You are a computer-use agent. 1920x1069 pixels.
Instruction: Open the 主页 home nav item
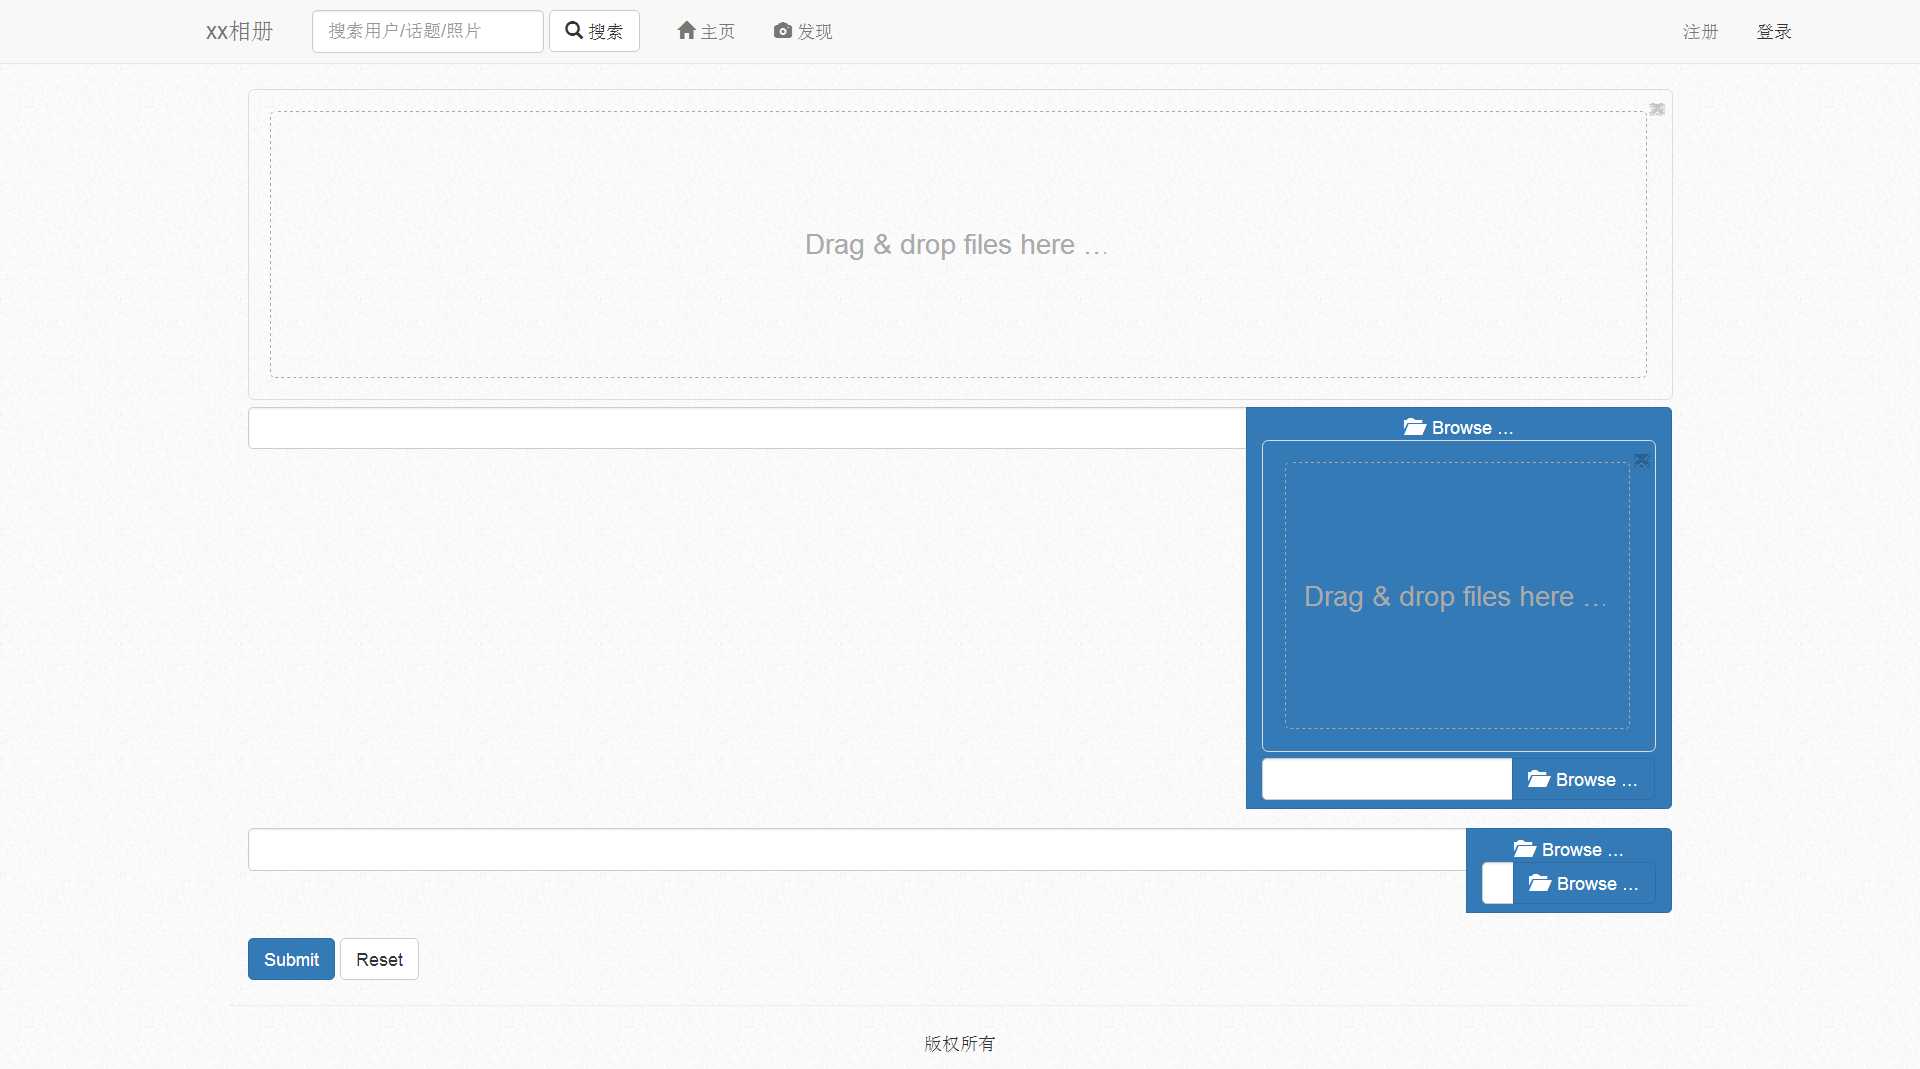[706, 31]
